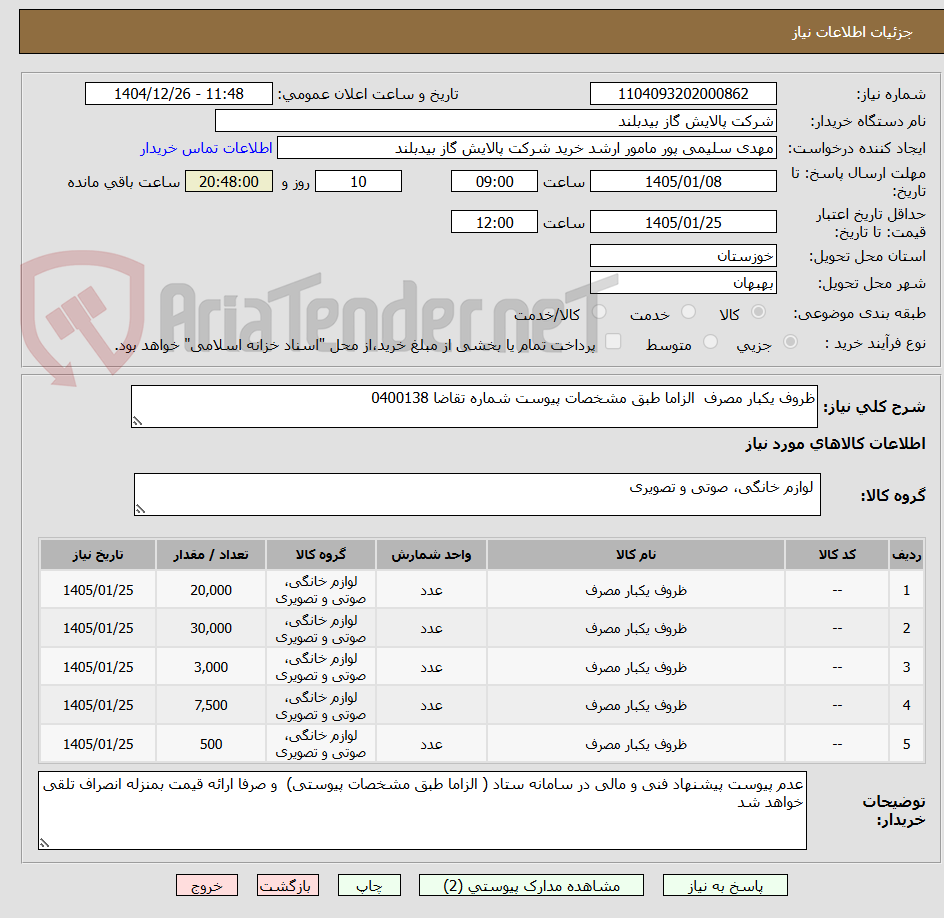The height and width of the screenshot is (918, 944).
Task: Click the date 1405/01/25 in row 4
Action: click(98, 706)
